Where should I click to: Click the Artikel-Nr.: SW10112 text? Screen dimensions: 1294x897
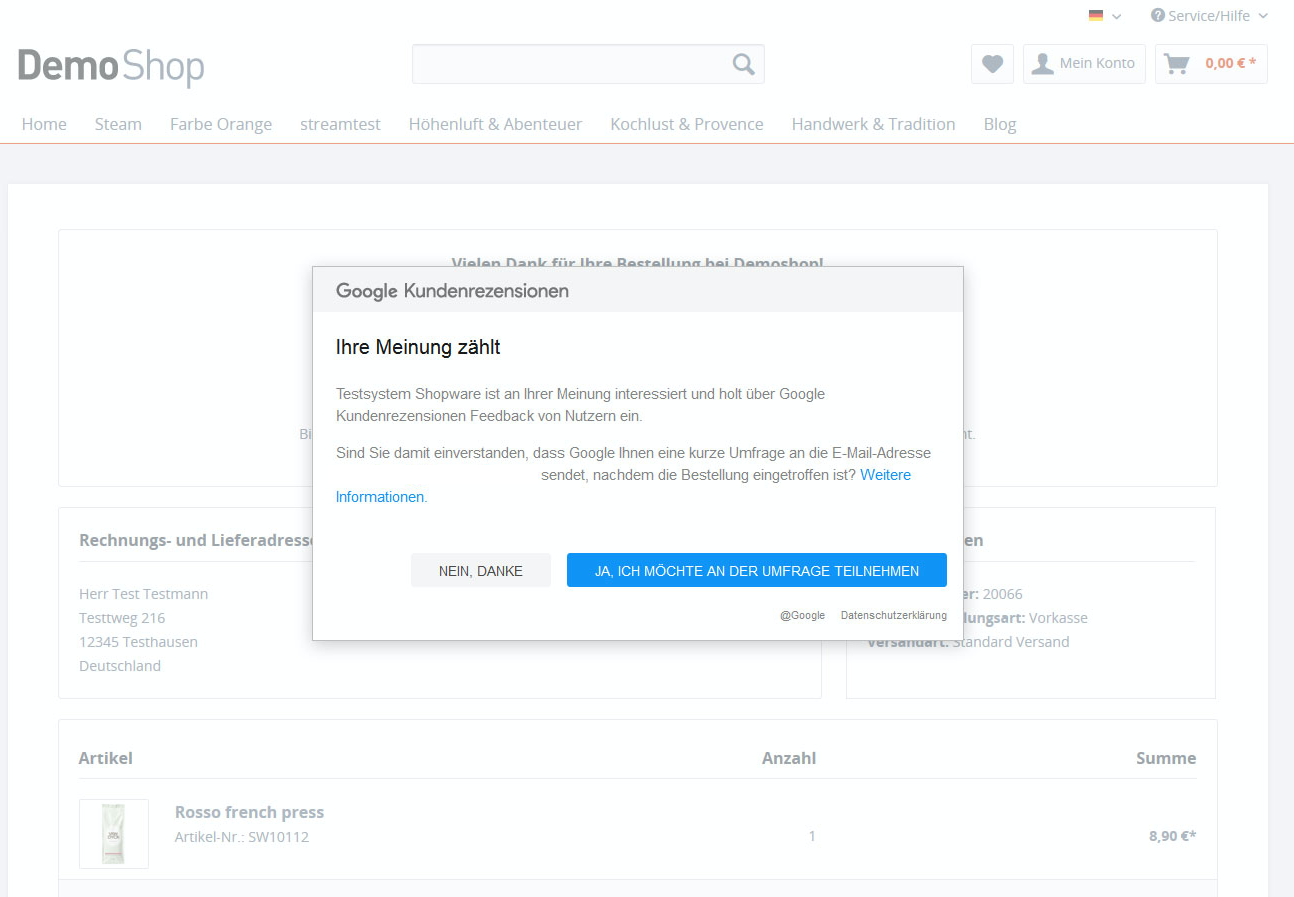(242, 837)
